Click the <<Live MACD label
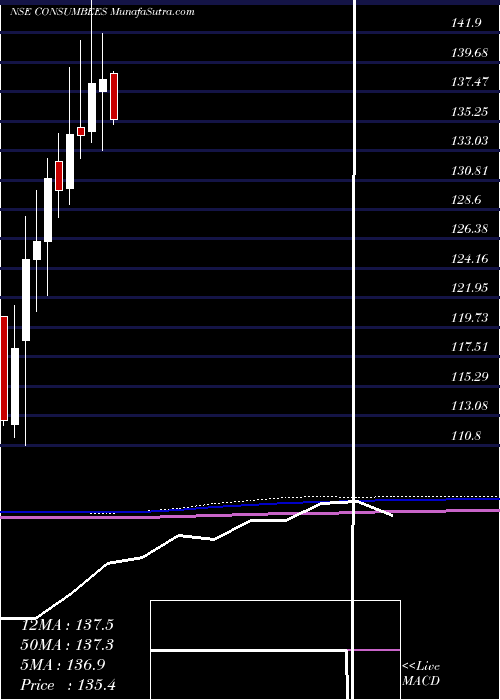Screen dimensions: 500x700 421,674
